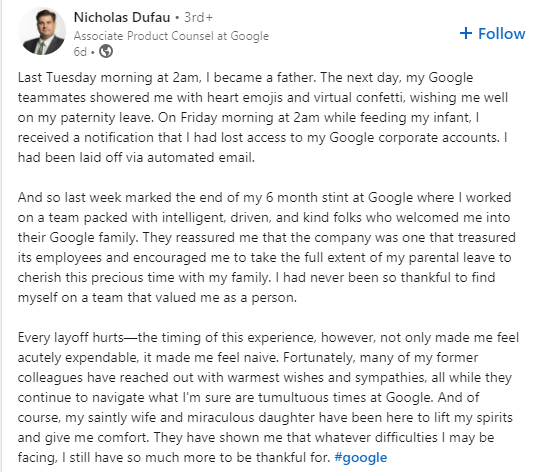Screen dimensions: 538x472
Task: Click the line starting 'their Google family'
Action: coord(267,238)
